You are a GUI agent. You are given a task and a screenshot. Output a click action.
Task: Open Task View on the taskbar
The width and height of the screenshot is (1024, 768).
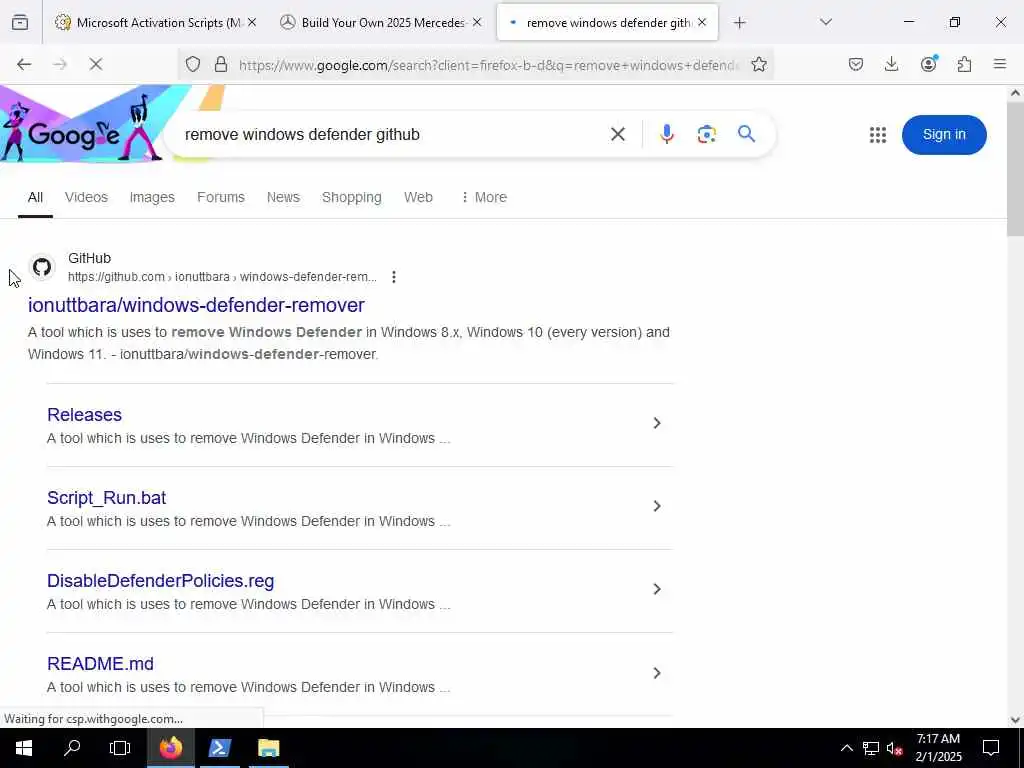[120, 748]
